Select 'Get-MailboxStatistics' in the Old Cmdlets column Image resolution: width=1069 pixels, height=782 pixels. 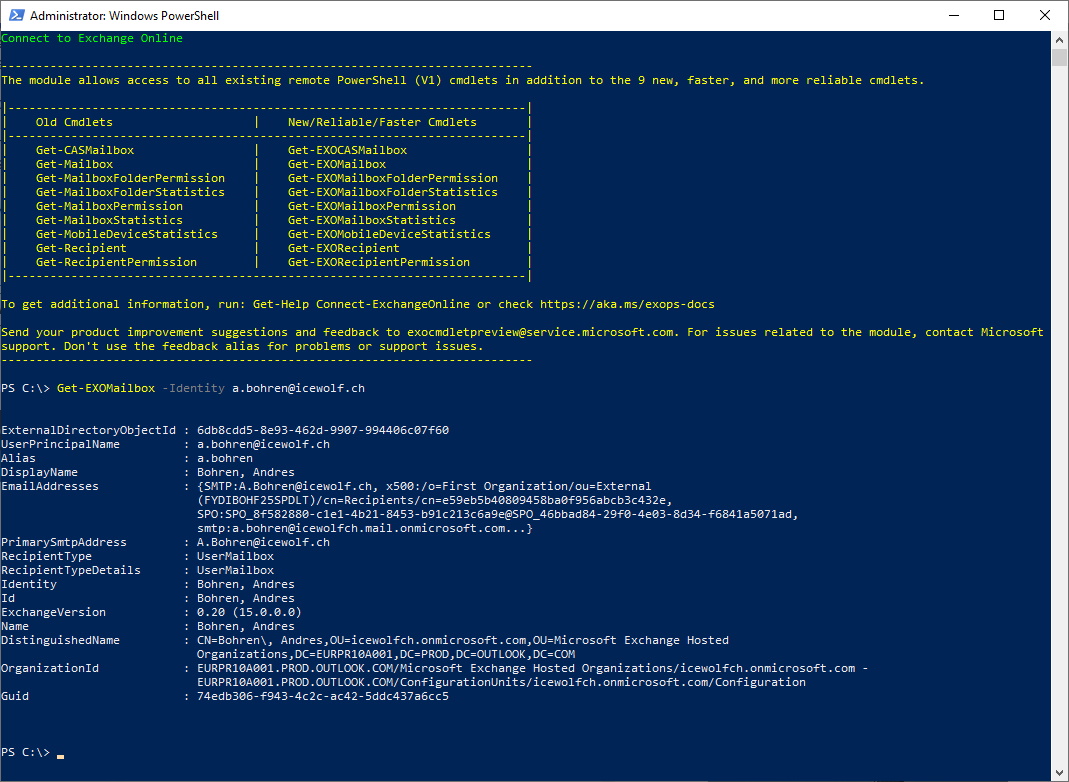(x=110, y=220)
